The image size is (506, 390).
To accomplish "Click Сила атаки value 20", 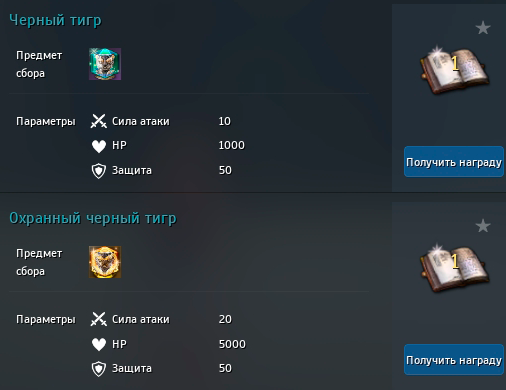I will (x=225, y=319).
